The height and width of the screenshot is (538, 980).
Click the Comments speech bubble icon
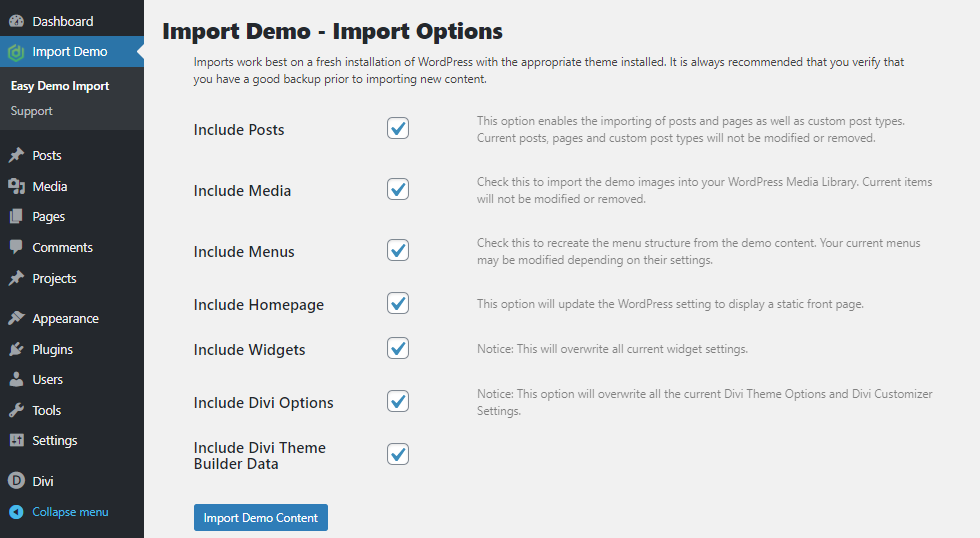tap(16, 248)
